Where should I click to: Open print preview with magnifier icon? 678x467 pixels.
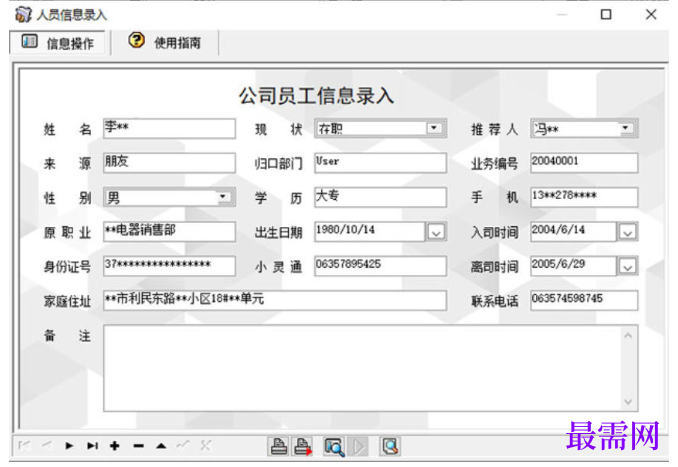coord(334,447)
